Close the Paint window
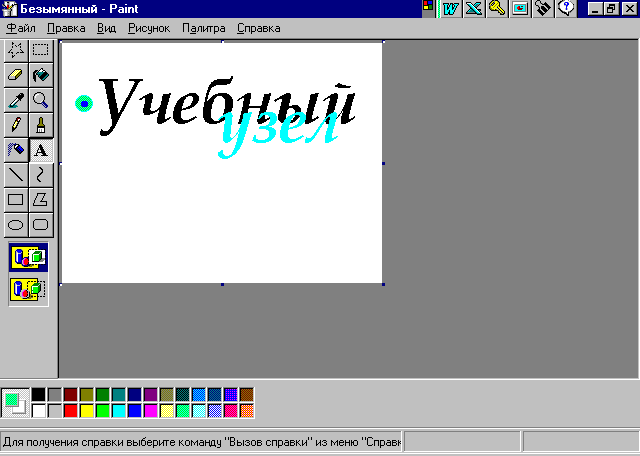This screenshot has height=456, width=640. pyautogui.click(x=629, y=9)
